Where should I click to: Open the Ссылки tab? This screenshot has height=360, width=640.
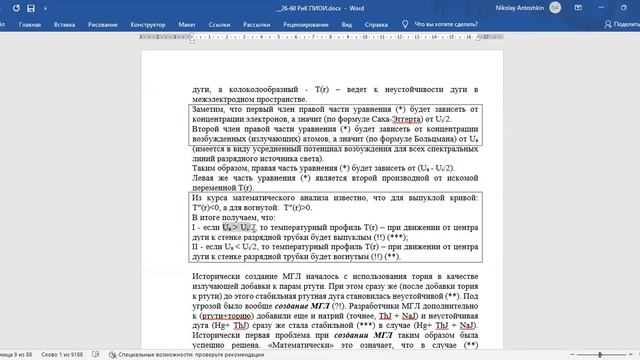[x=219, y=24]
